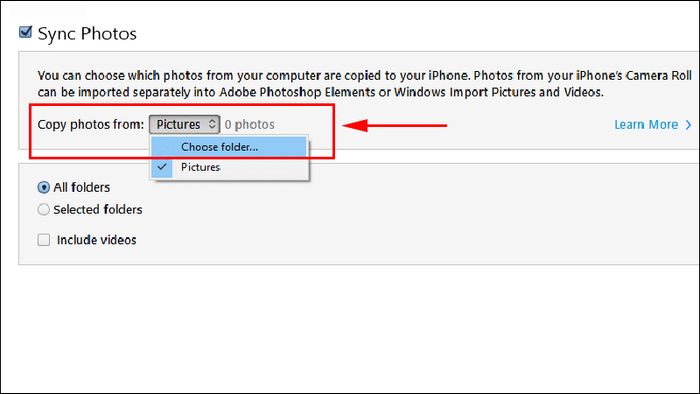Viewport: 700px width, 394px height.
Task: Click the chevron arrow after Learn More
Action: pos(688,125)
